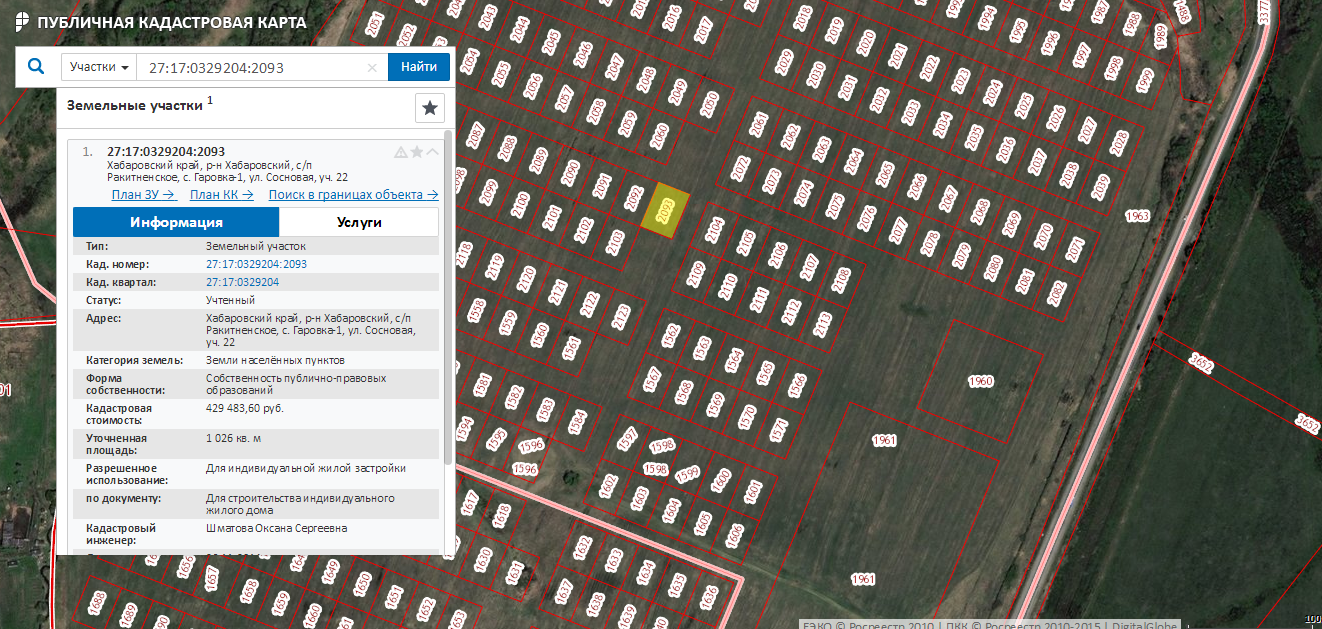1322x629 pixels.
Task: Click Поиск в границах объекта link
Action: [353, 195]
